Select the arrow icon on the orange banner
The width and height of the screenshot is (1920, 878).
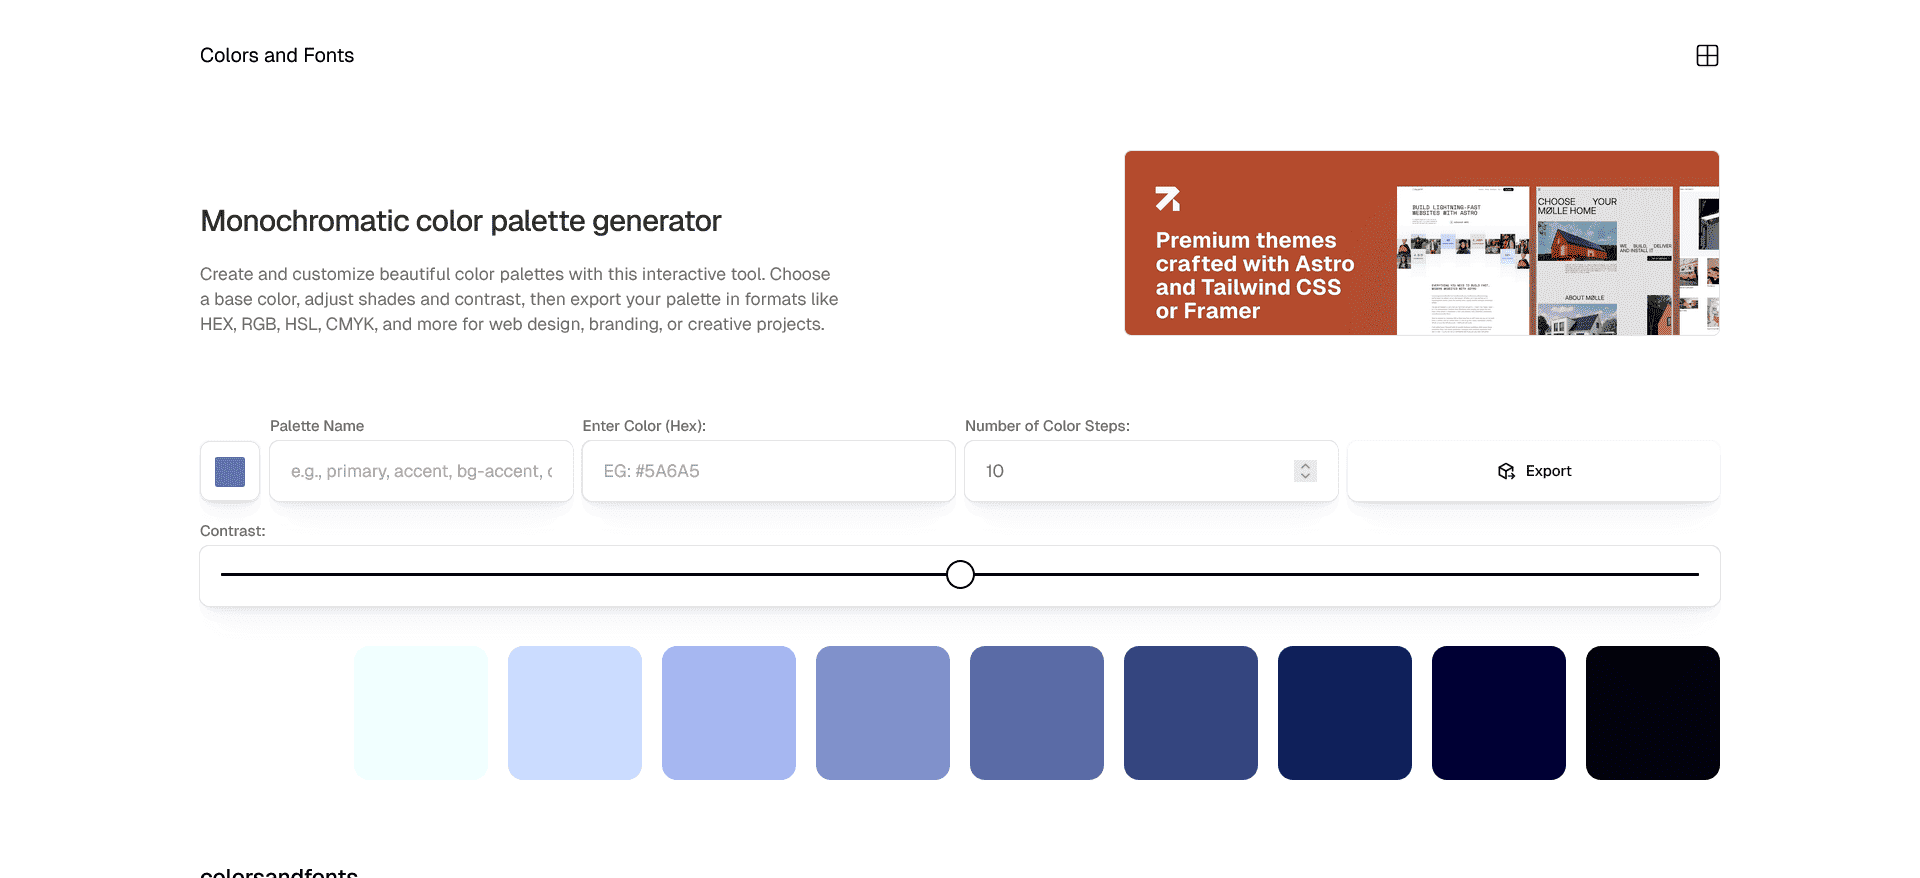click(x=1168, y=197)
